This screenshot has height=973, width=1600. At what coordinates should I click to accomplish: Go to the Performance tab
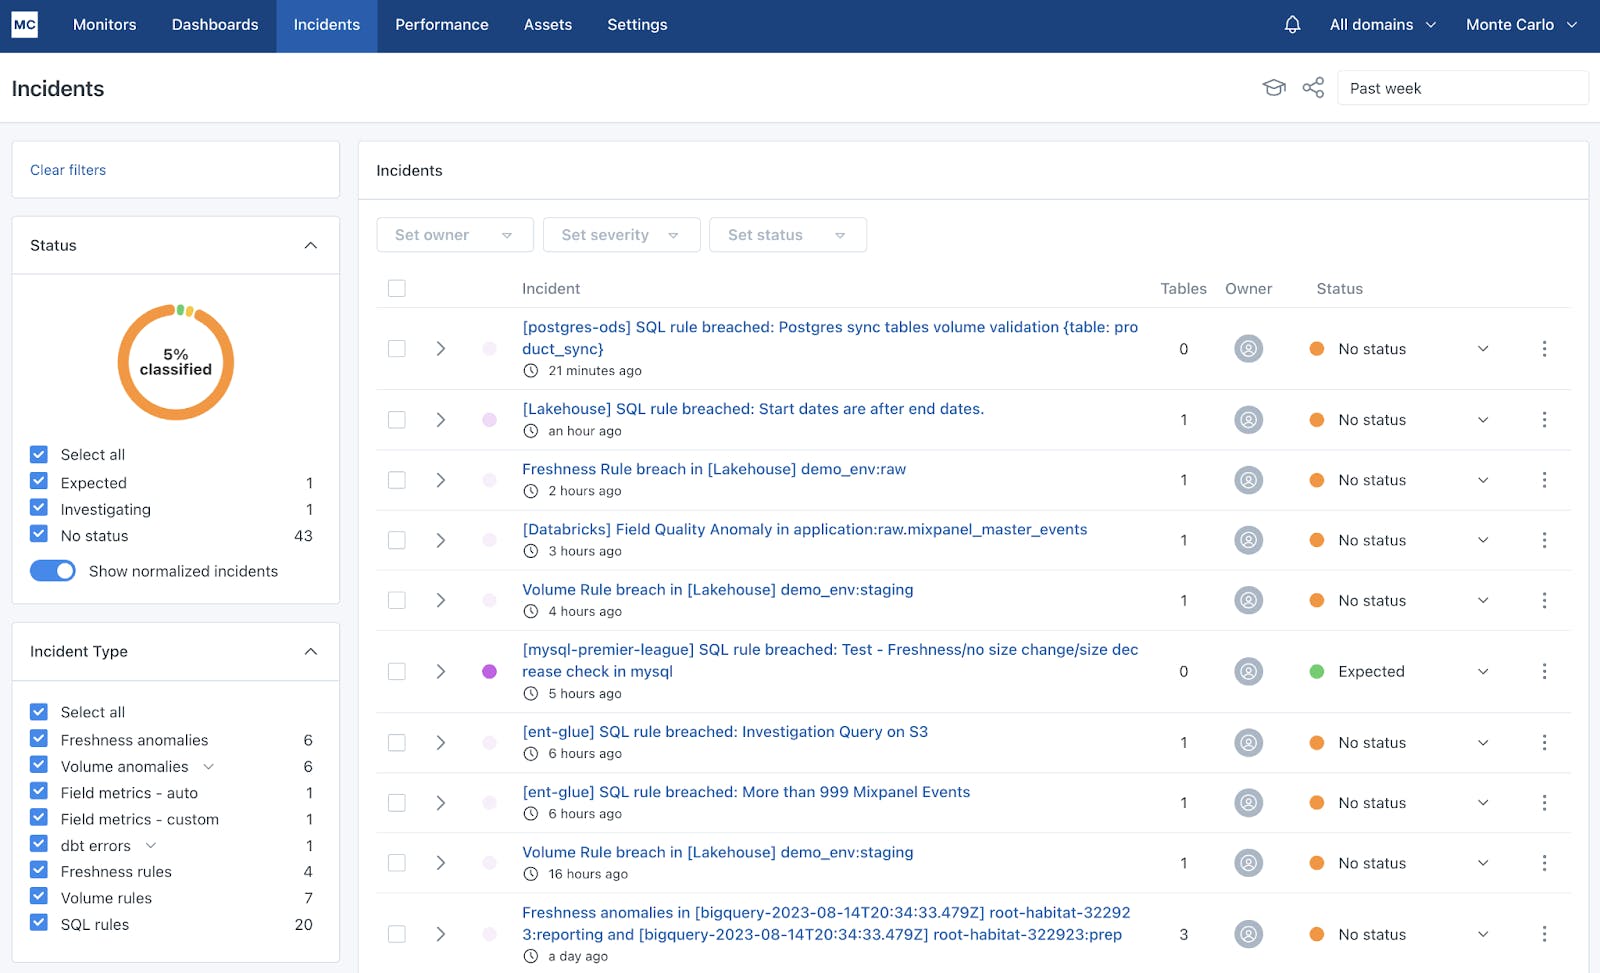tap(441, 25)
